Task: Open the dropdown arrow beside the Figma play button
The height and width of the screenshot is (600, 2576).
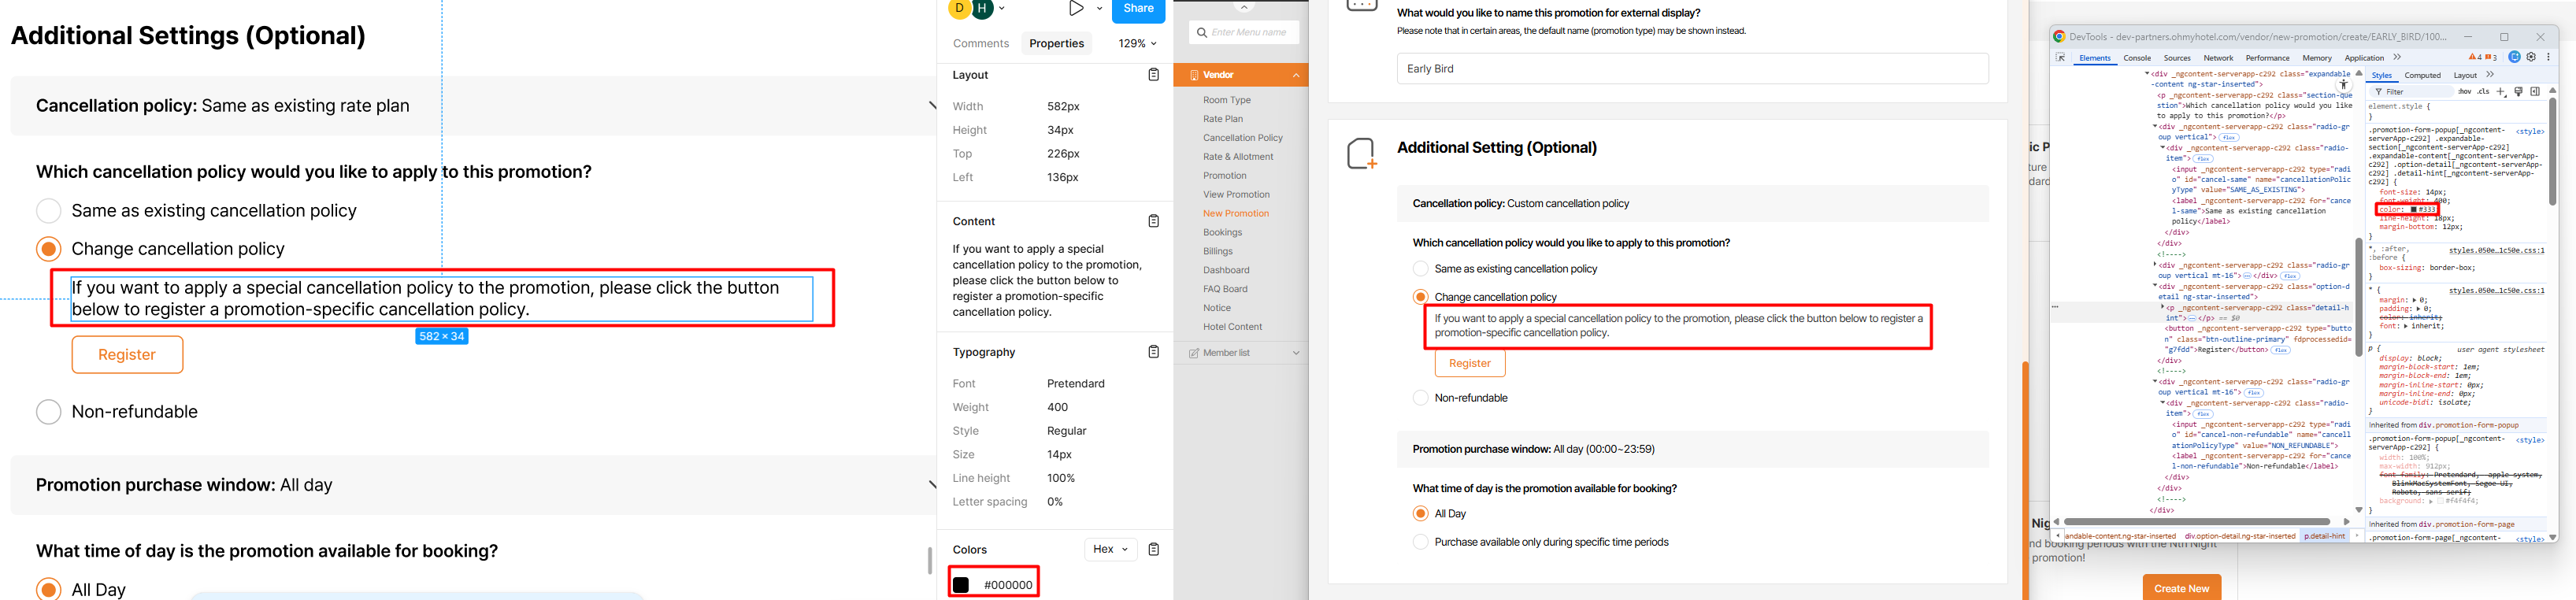Action: pyautogui.click(x=1099, y=9)
